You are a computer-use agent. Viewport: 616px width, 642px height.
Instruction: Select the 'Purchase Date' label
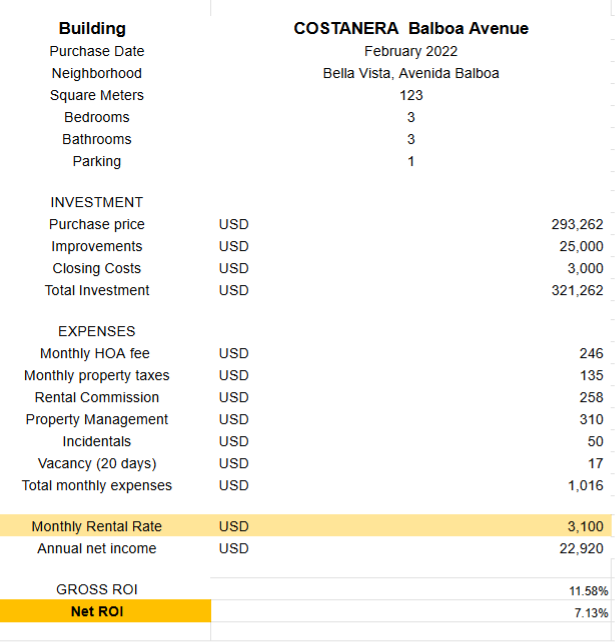click(97, 51)
